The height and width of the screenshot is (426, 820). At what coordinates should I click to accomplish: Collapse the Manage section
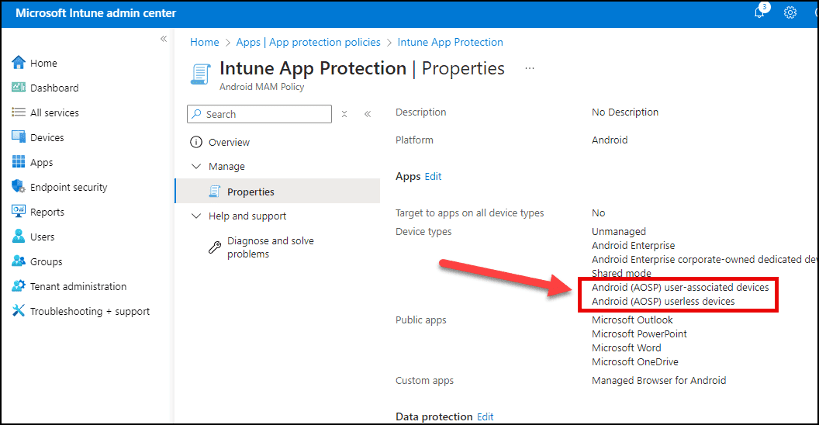click(196, 167)
